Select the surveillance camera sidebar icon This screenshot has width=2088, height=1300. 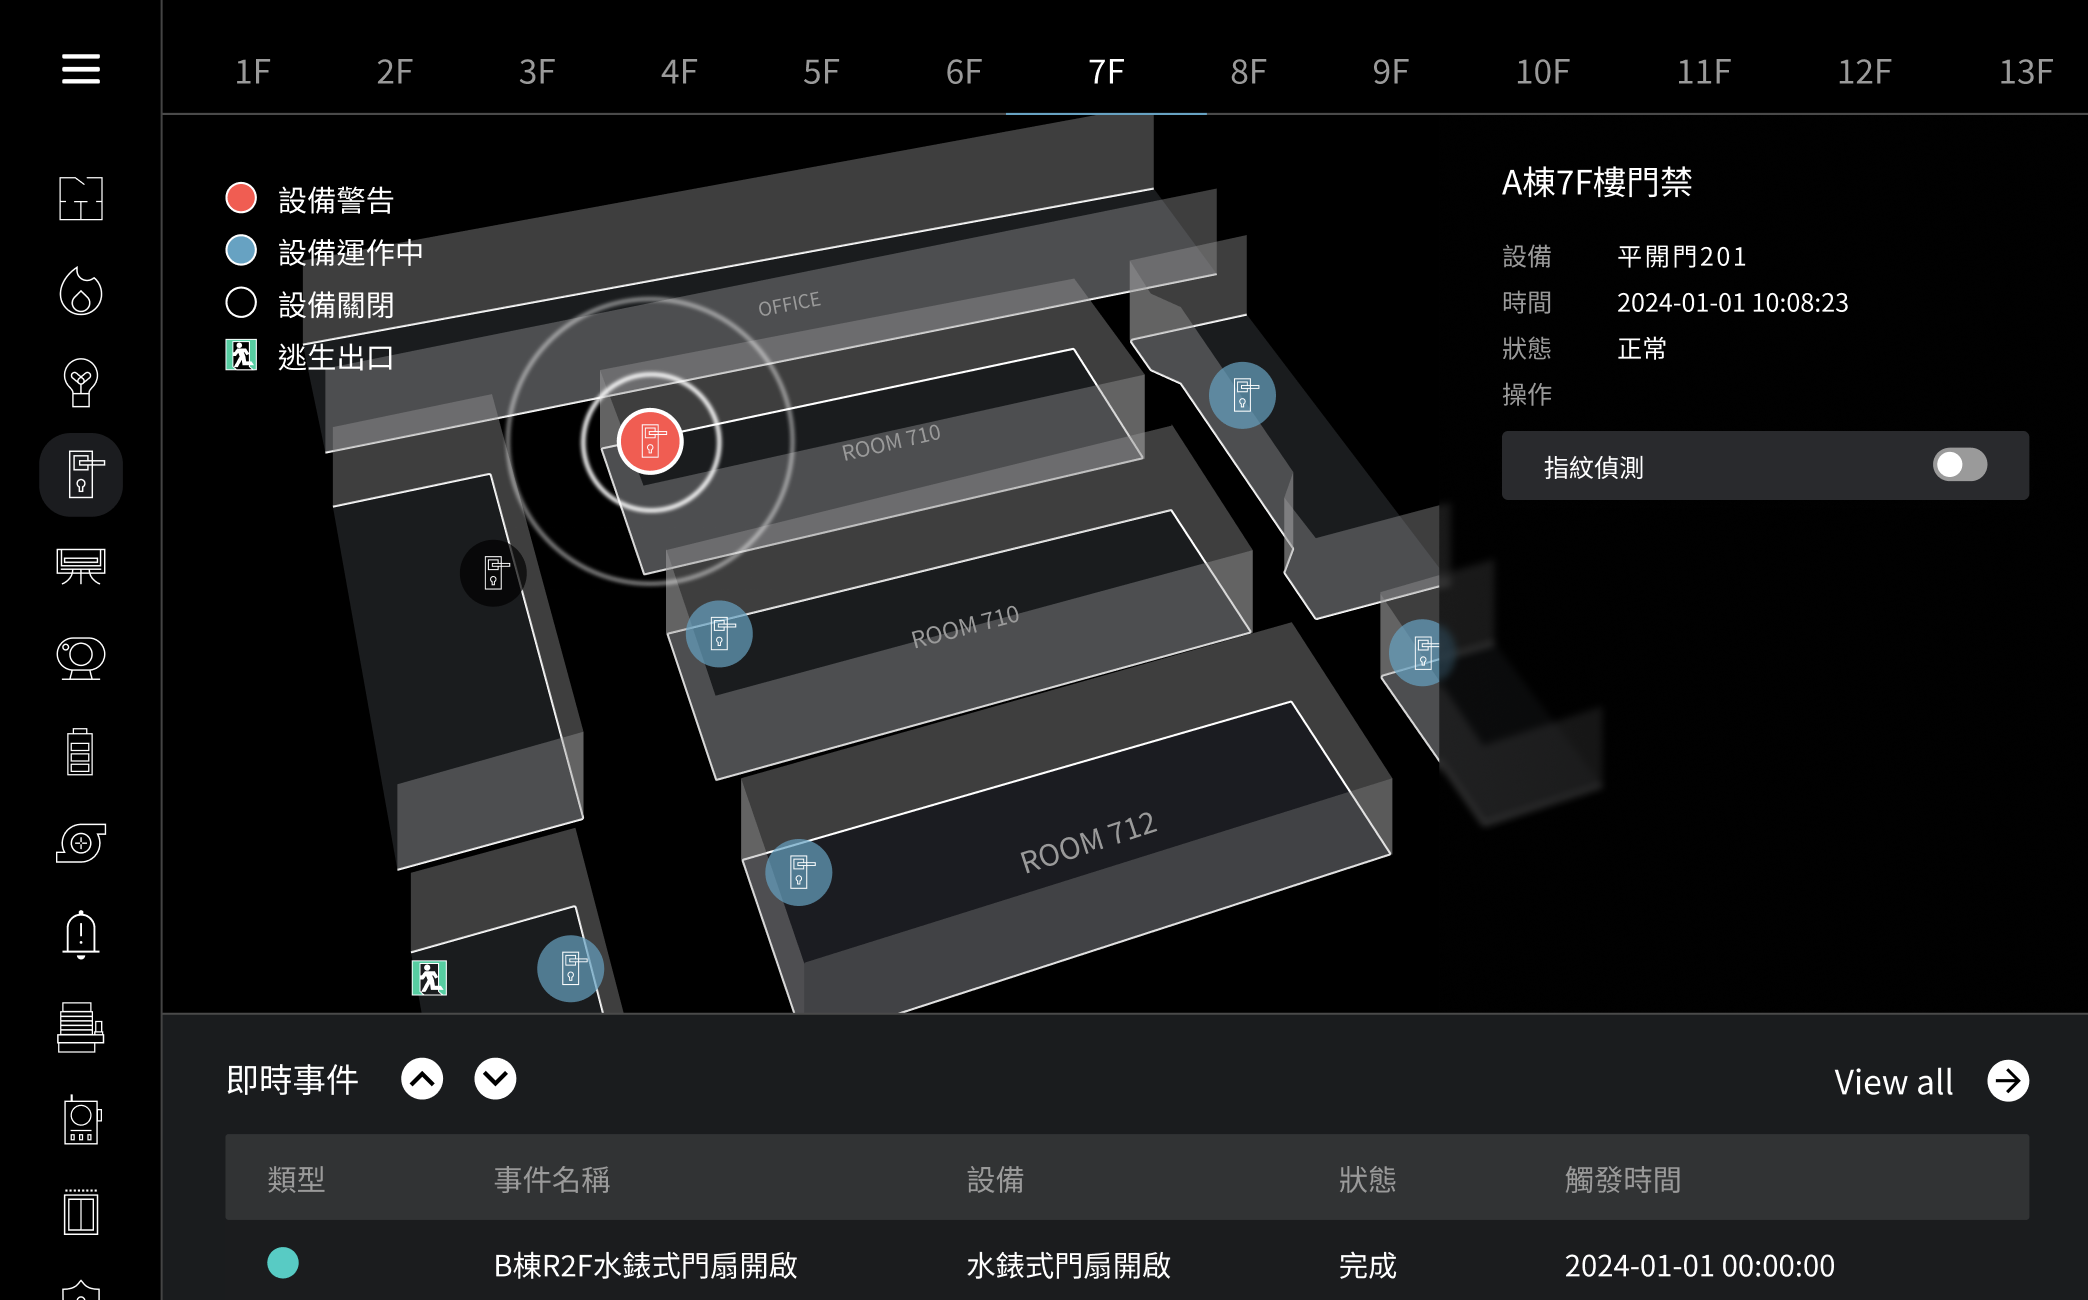pos(80,658)
